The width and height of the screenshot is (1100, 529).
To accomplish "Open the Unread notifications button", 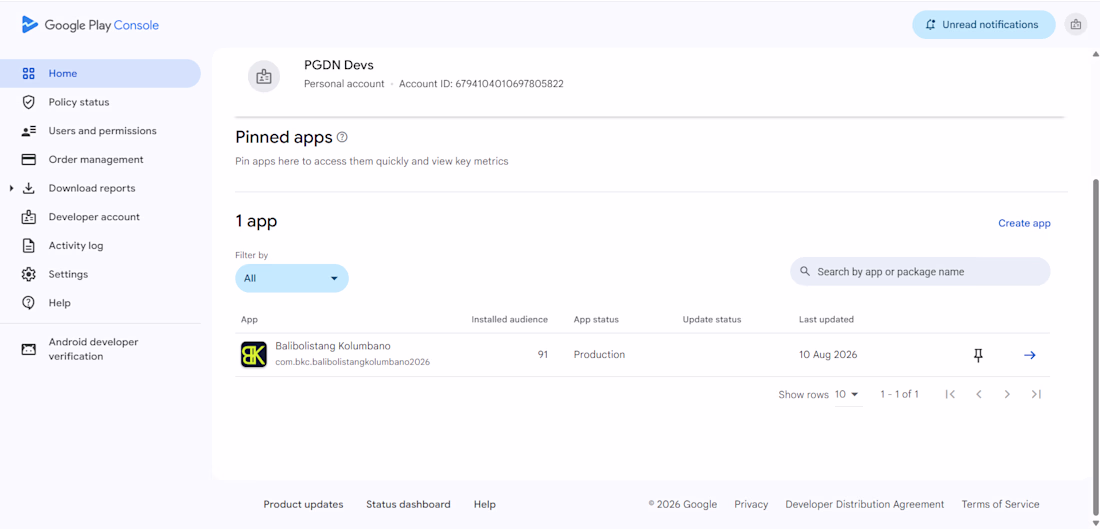I will (984, 25).
